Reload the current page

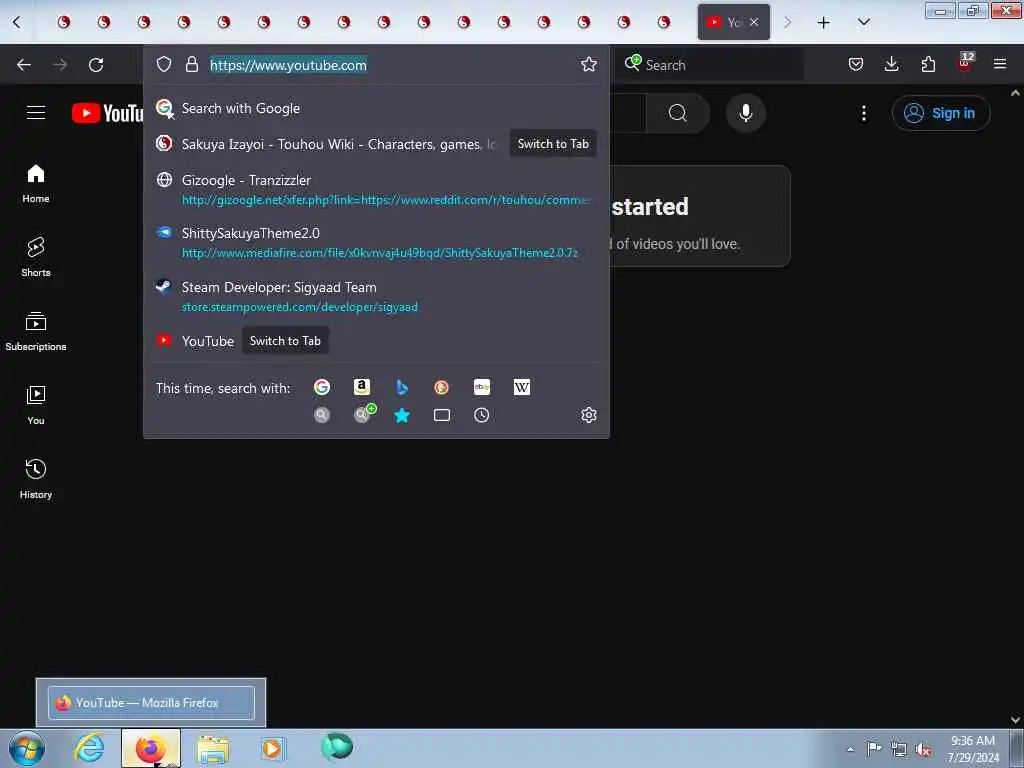(96, 65)
